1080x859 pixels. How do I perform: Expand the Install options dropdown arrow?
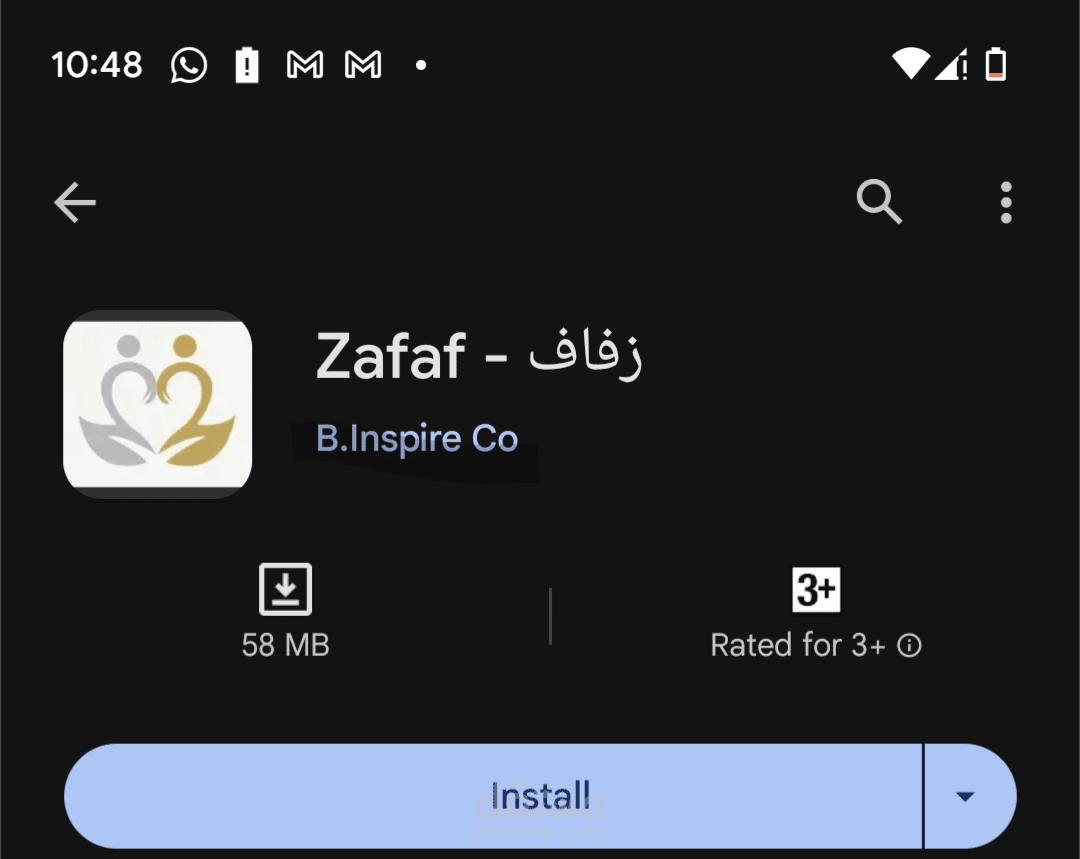tap(964, 796)
